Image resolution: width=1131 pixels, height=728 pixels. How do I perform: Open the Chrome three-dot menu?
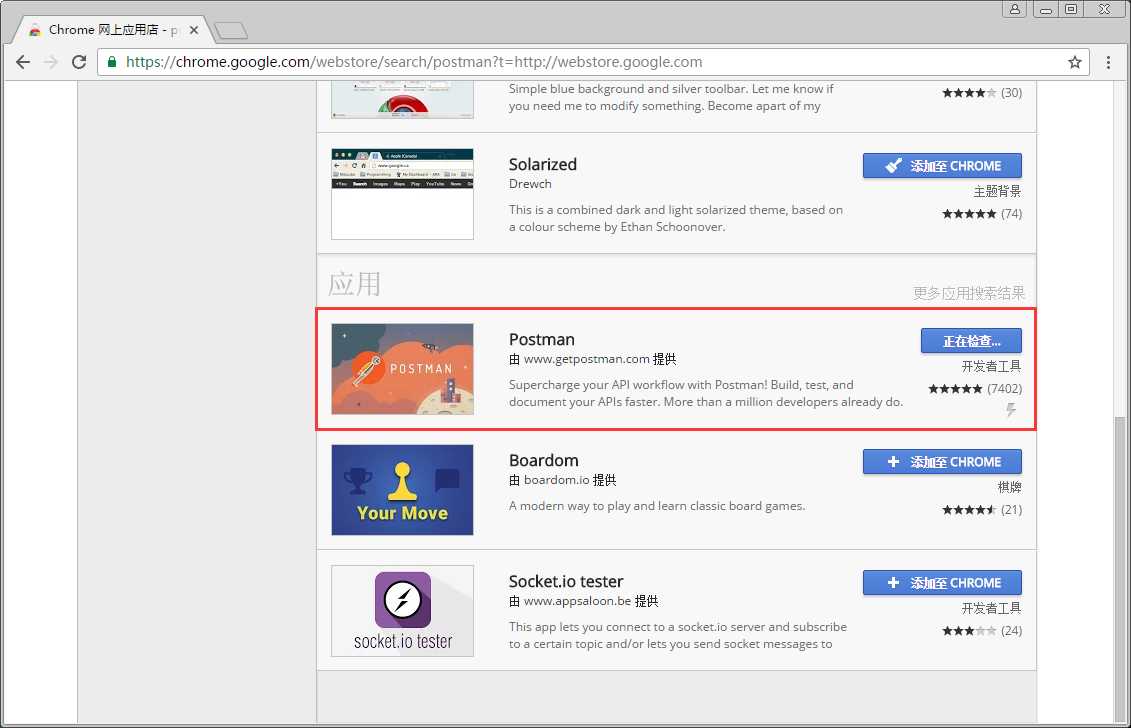1109,62
